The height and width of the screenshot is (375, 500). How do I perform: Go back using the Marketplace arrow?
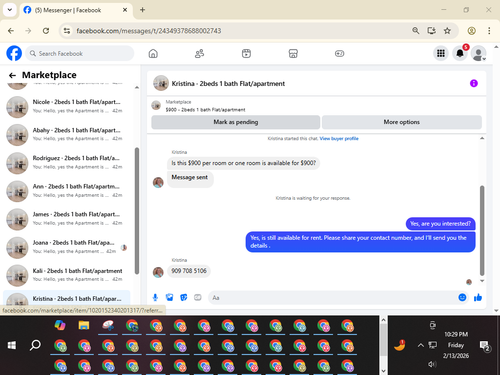click(x=12, y=75)
